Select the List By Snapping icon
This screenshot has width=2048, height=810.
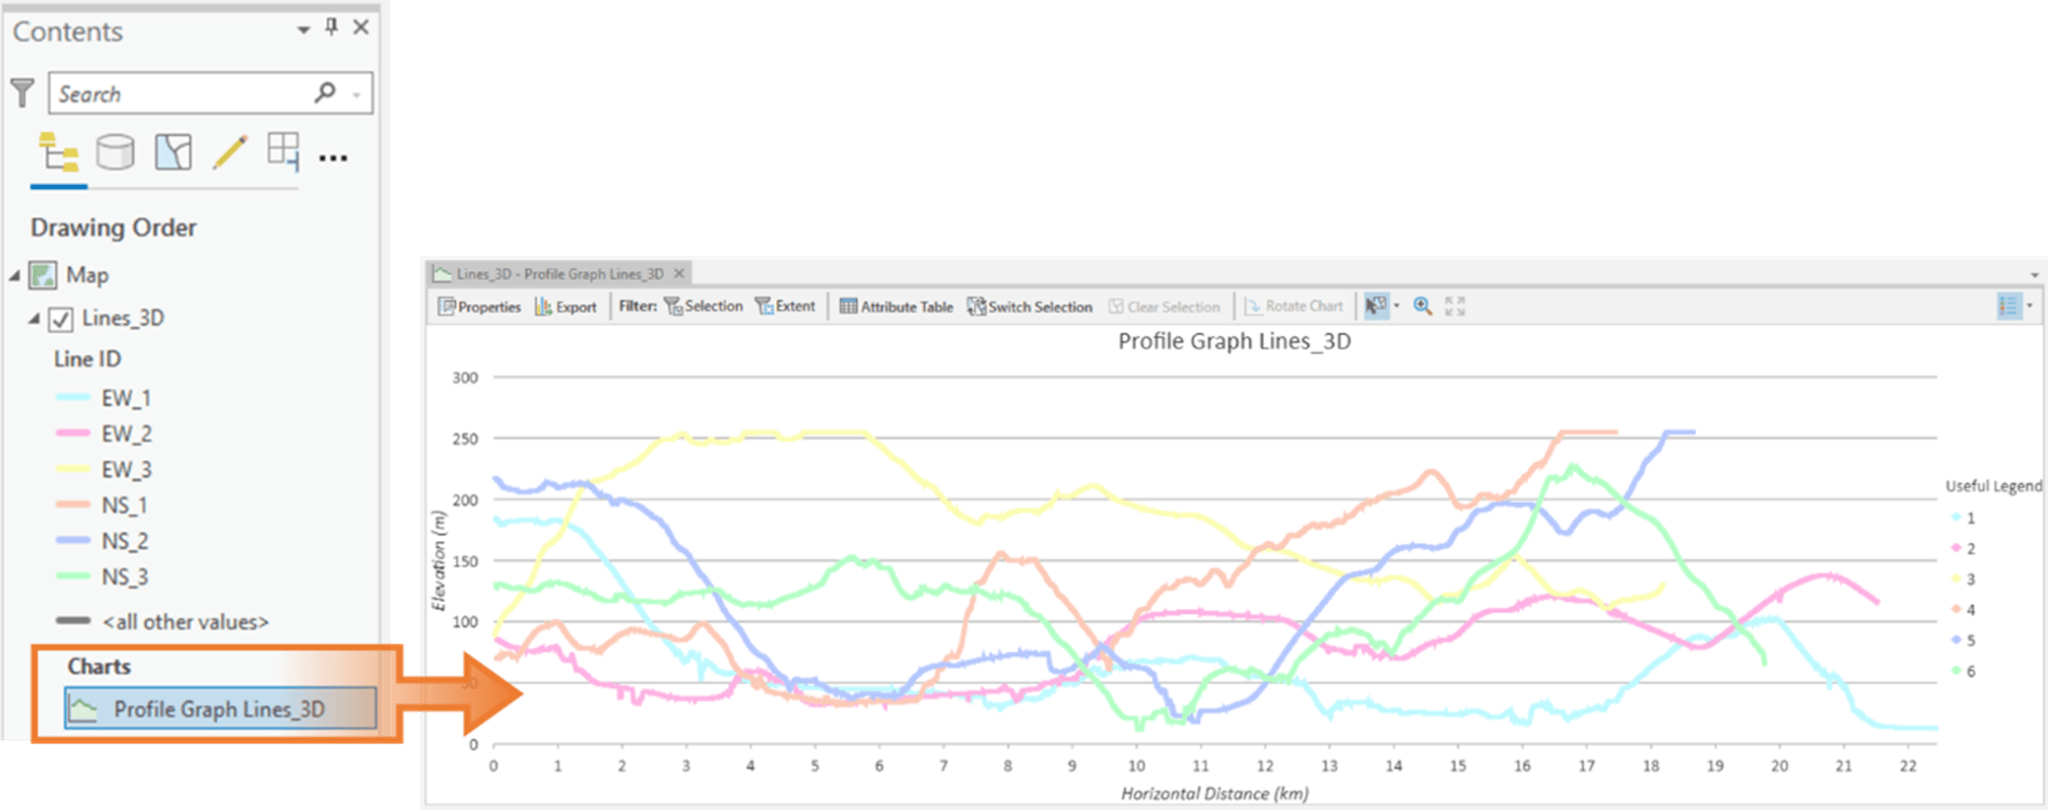pos(283,152)
